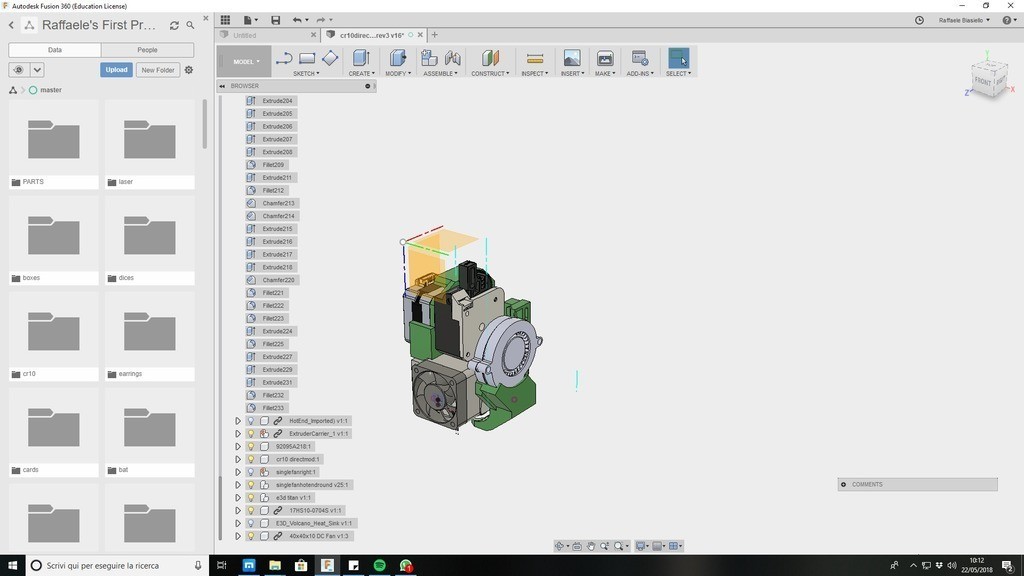The width and height of the screenshot is (1024, 576).
Task: Open Raffaele Biasiello account dropdown
Action: pyautogui.click(x=965, y=20)
